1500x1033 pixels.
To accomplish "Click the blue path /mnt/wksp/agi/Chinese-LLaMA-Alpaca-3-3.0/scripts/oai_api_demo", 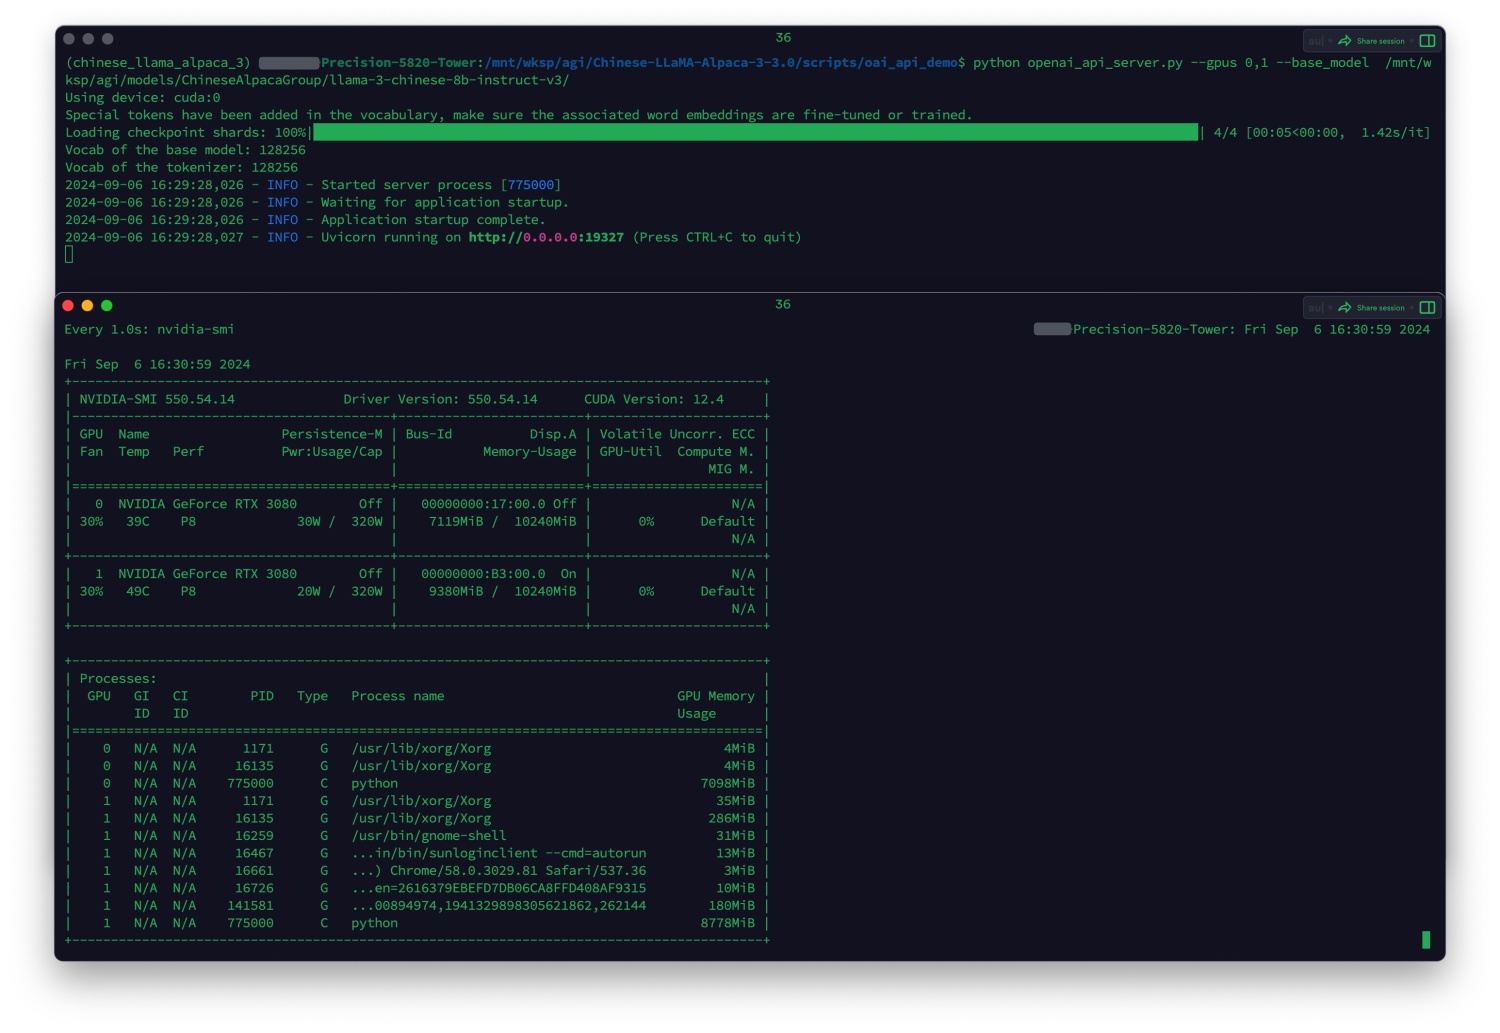I will point(721,62).
